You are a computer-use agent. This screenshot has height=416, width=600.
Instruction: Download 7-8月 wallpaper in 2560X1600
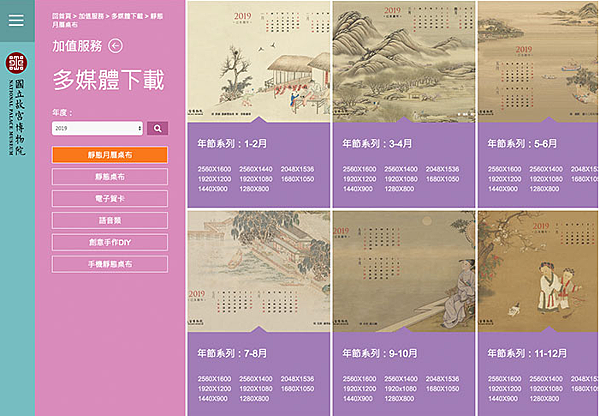point(214,379)
